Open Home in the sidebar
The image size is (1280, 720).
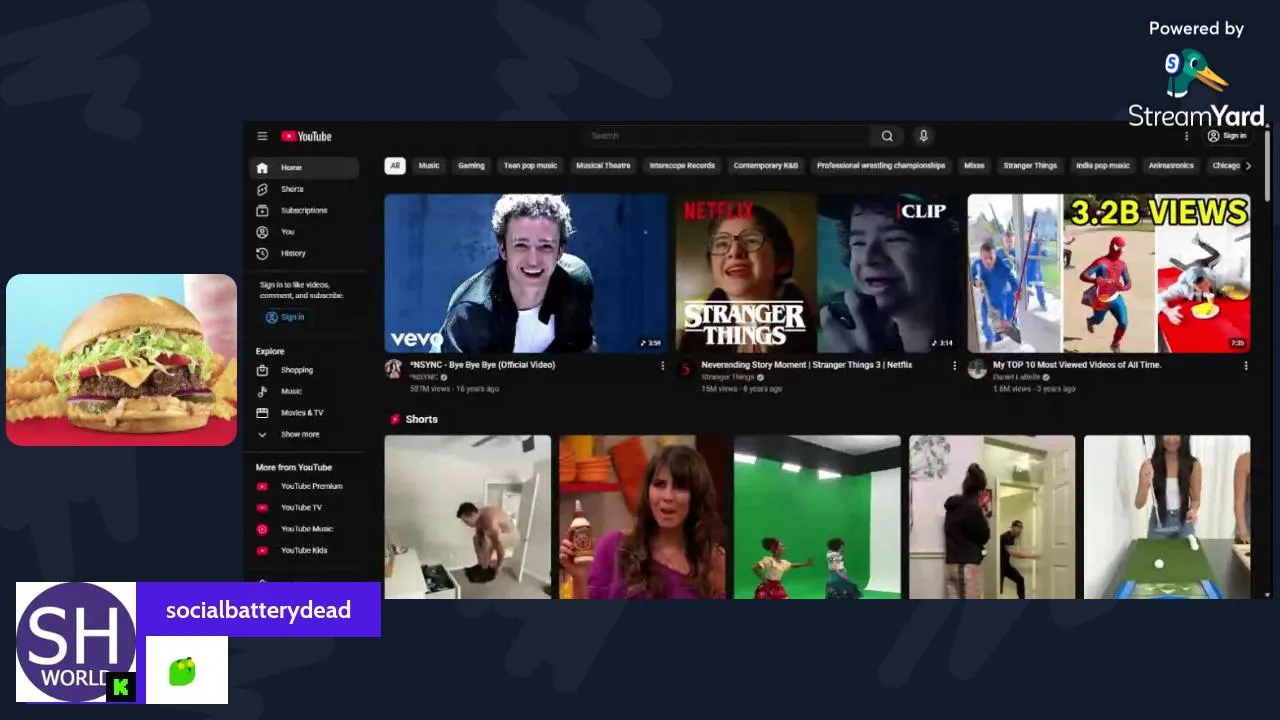pos(304,168)
